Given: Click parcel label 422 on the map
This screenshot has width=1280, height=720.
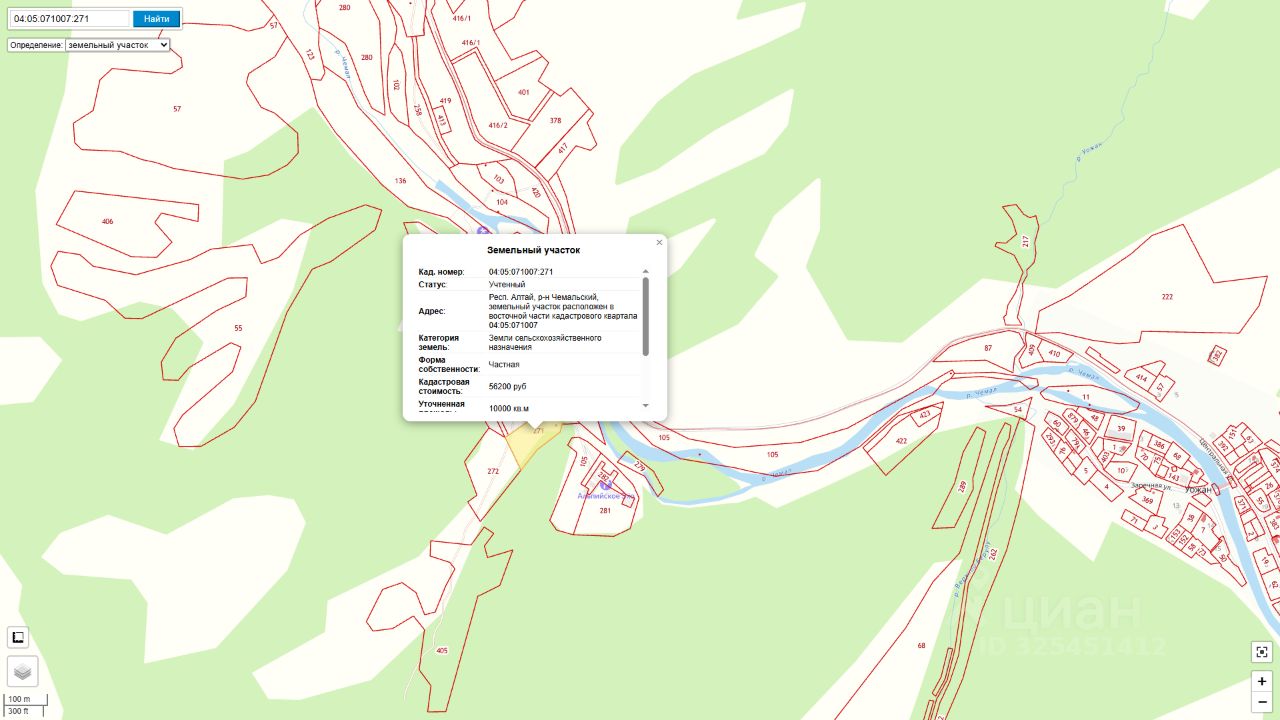Looking at the screenshot, I should 901,441.
